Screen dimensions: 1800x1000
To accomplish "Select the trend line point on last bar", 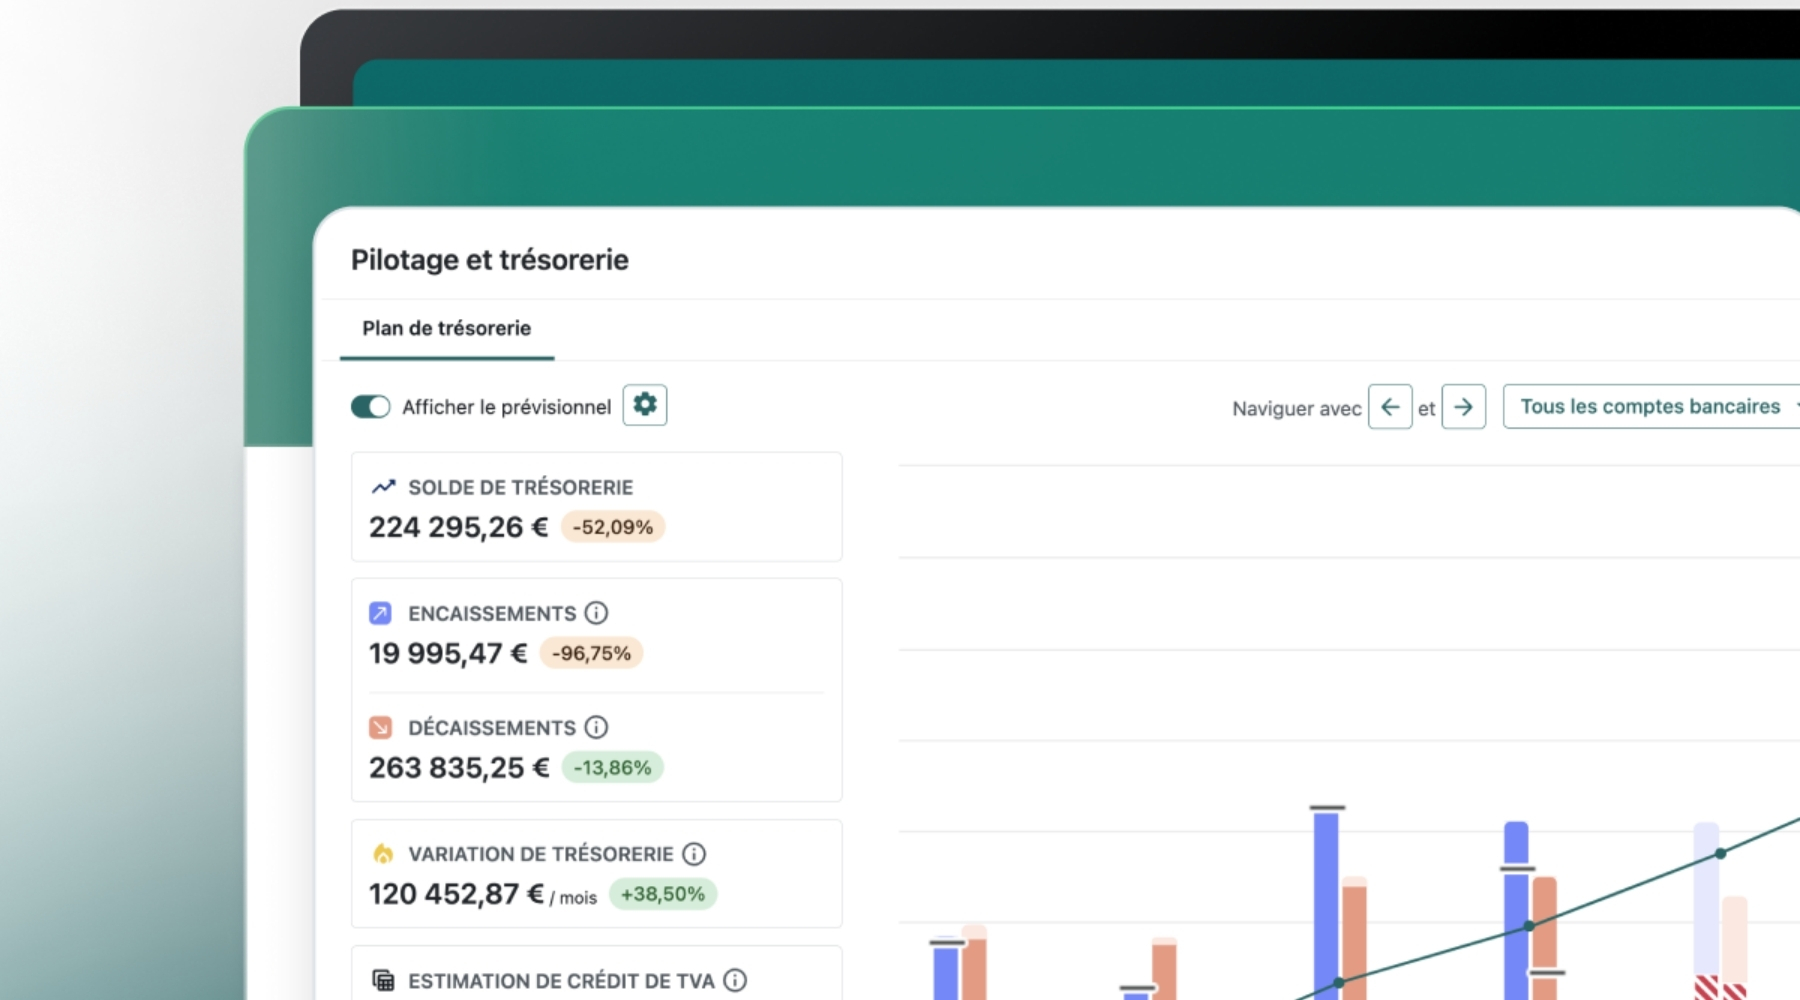I will [x=1720, y=853].
